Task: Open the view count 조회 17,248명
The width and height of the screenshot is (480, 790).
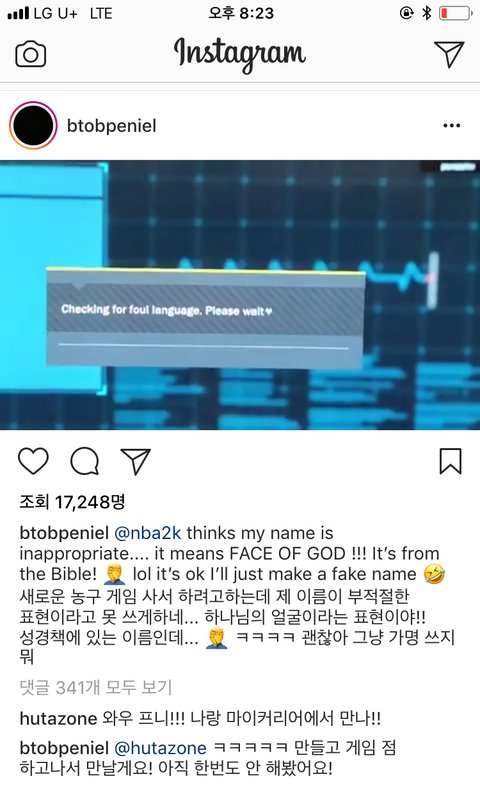Action: pyautogui.click(x=72, y=501)
